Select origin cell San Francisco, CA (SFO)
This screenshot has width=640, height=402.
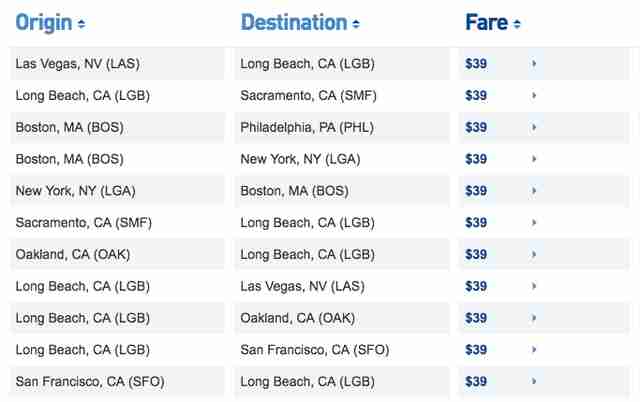pyautogui.click(x=90, y=382)
